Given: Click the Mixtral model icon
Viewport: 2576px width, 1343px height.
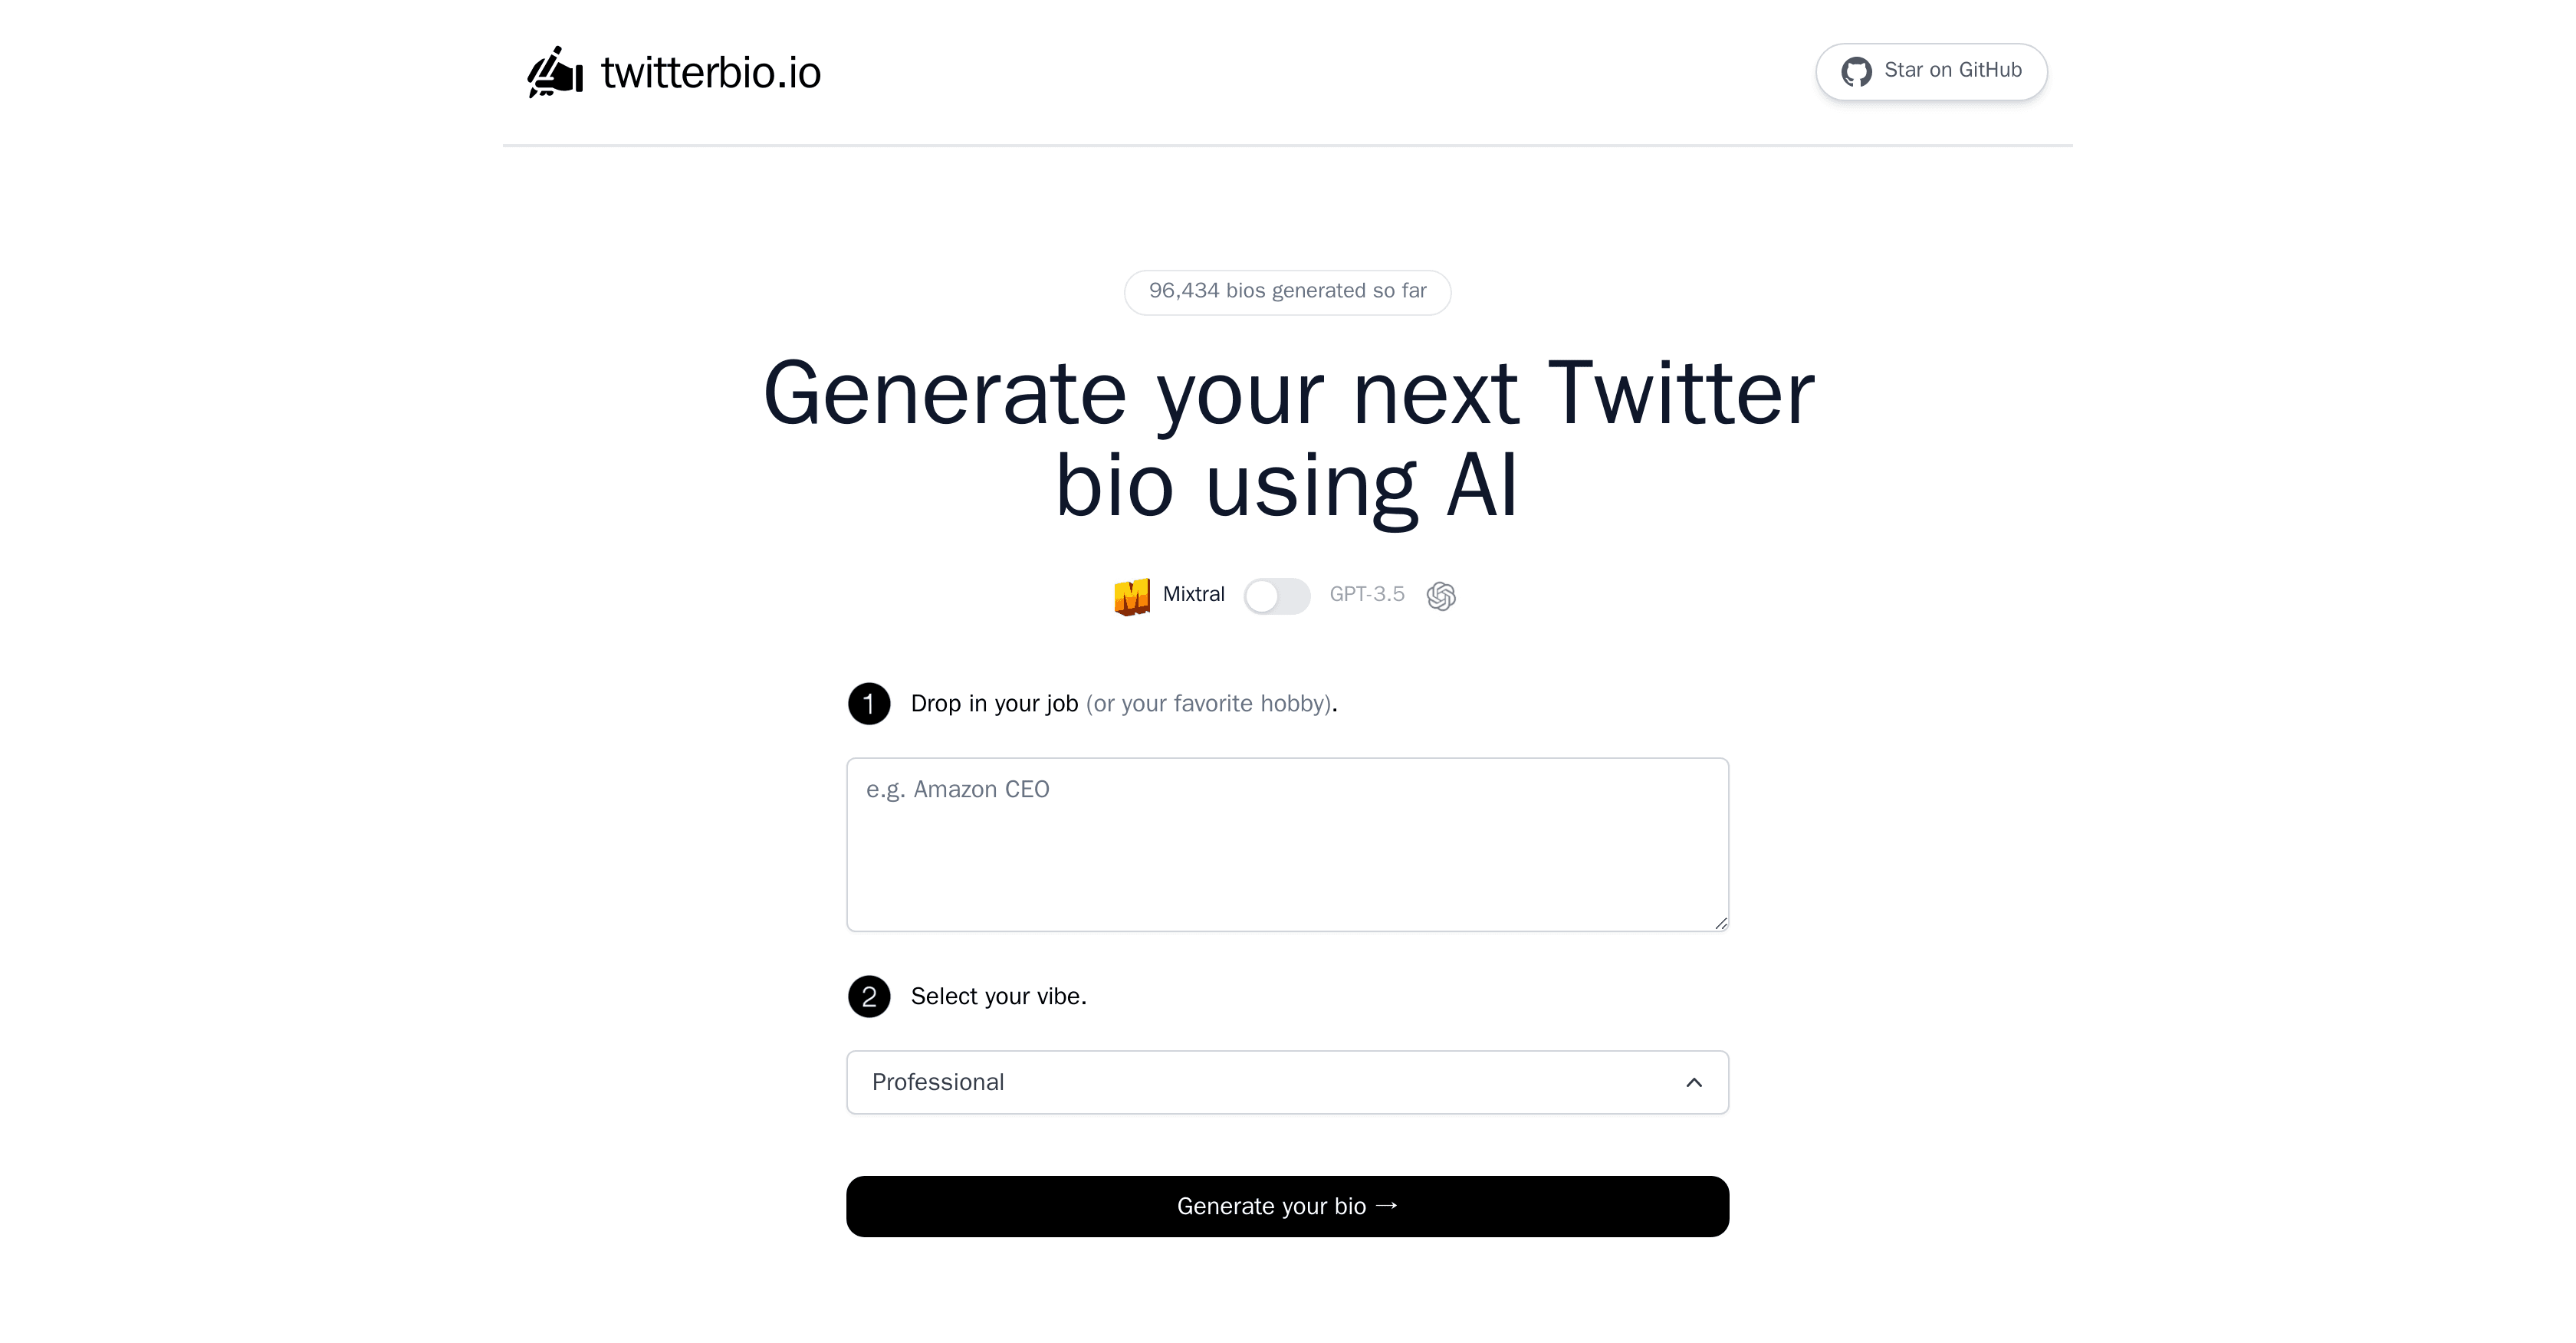Looking at the screenshot, I should click(x=1133, y=595).
